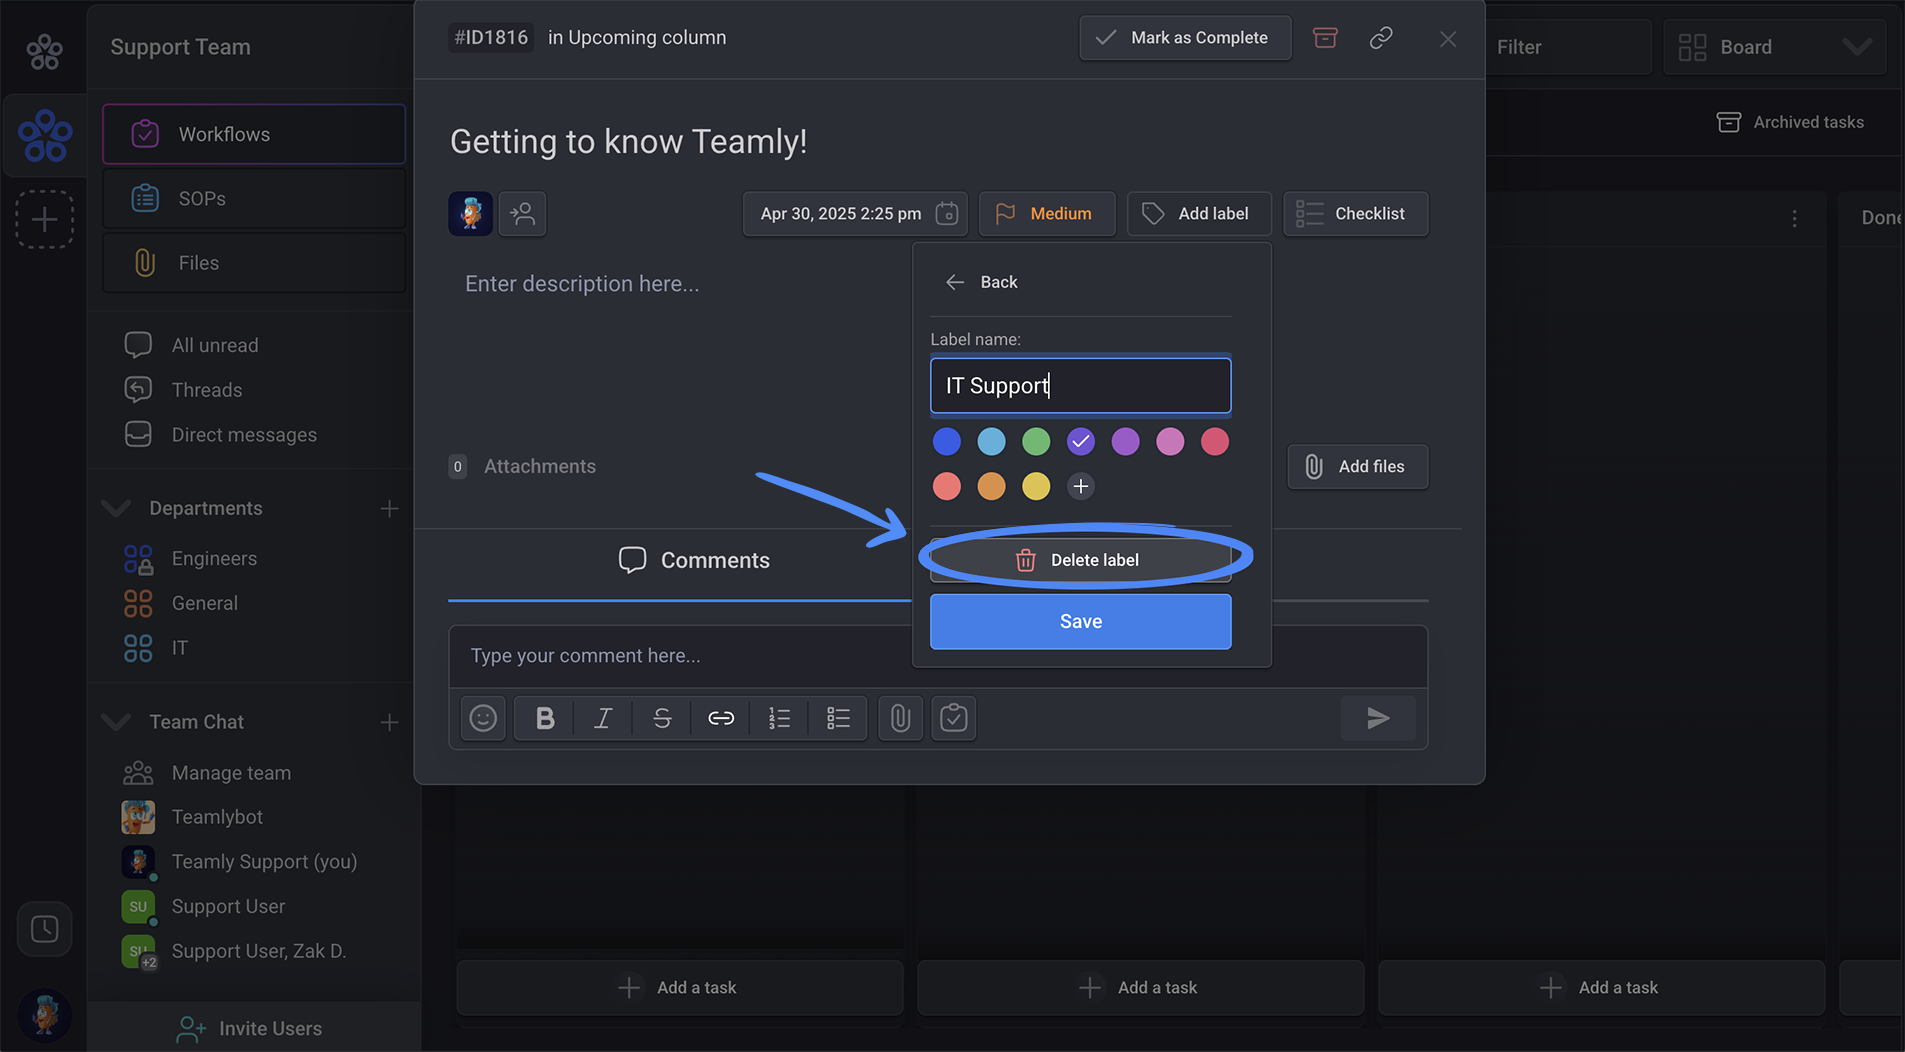Collapse the Departments section

click(116, 508)
